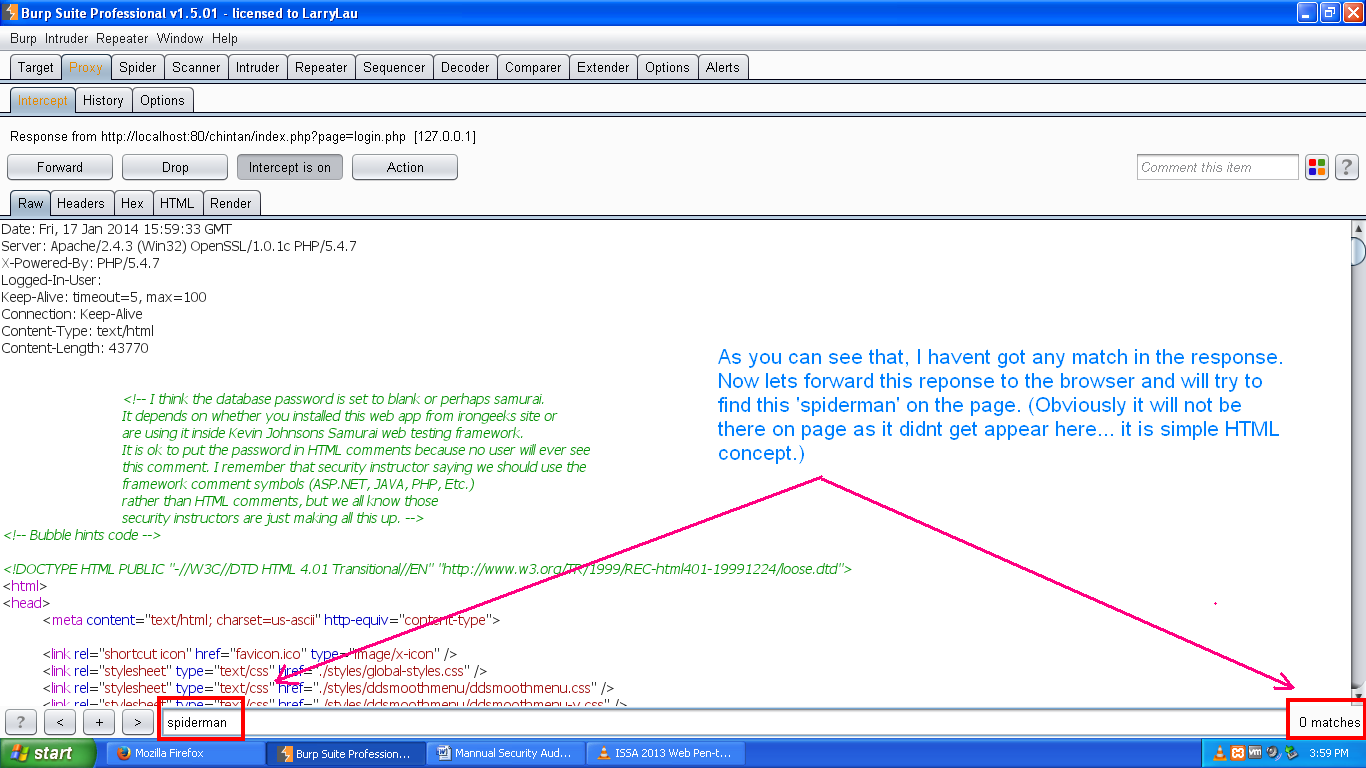The height and width of the screenshot is (768, 1366).
Task: Switch to ISSA 2013 Web Pen-test VLC taskbar item
Action: pyautogui.click(x=667, y=753)
